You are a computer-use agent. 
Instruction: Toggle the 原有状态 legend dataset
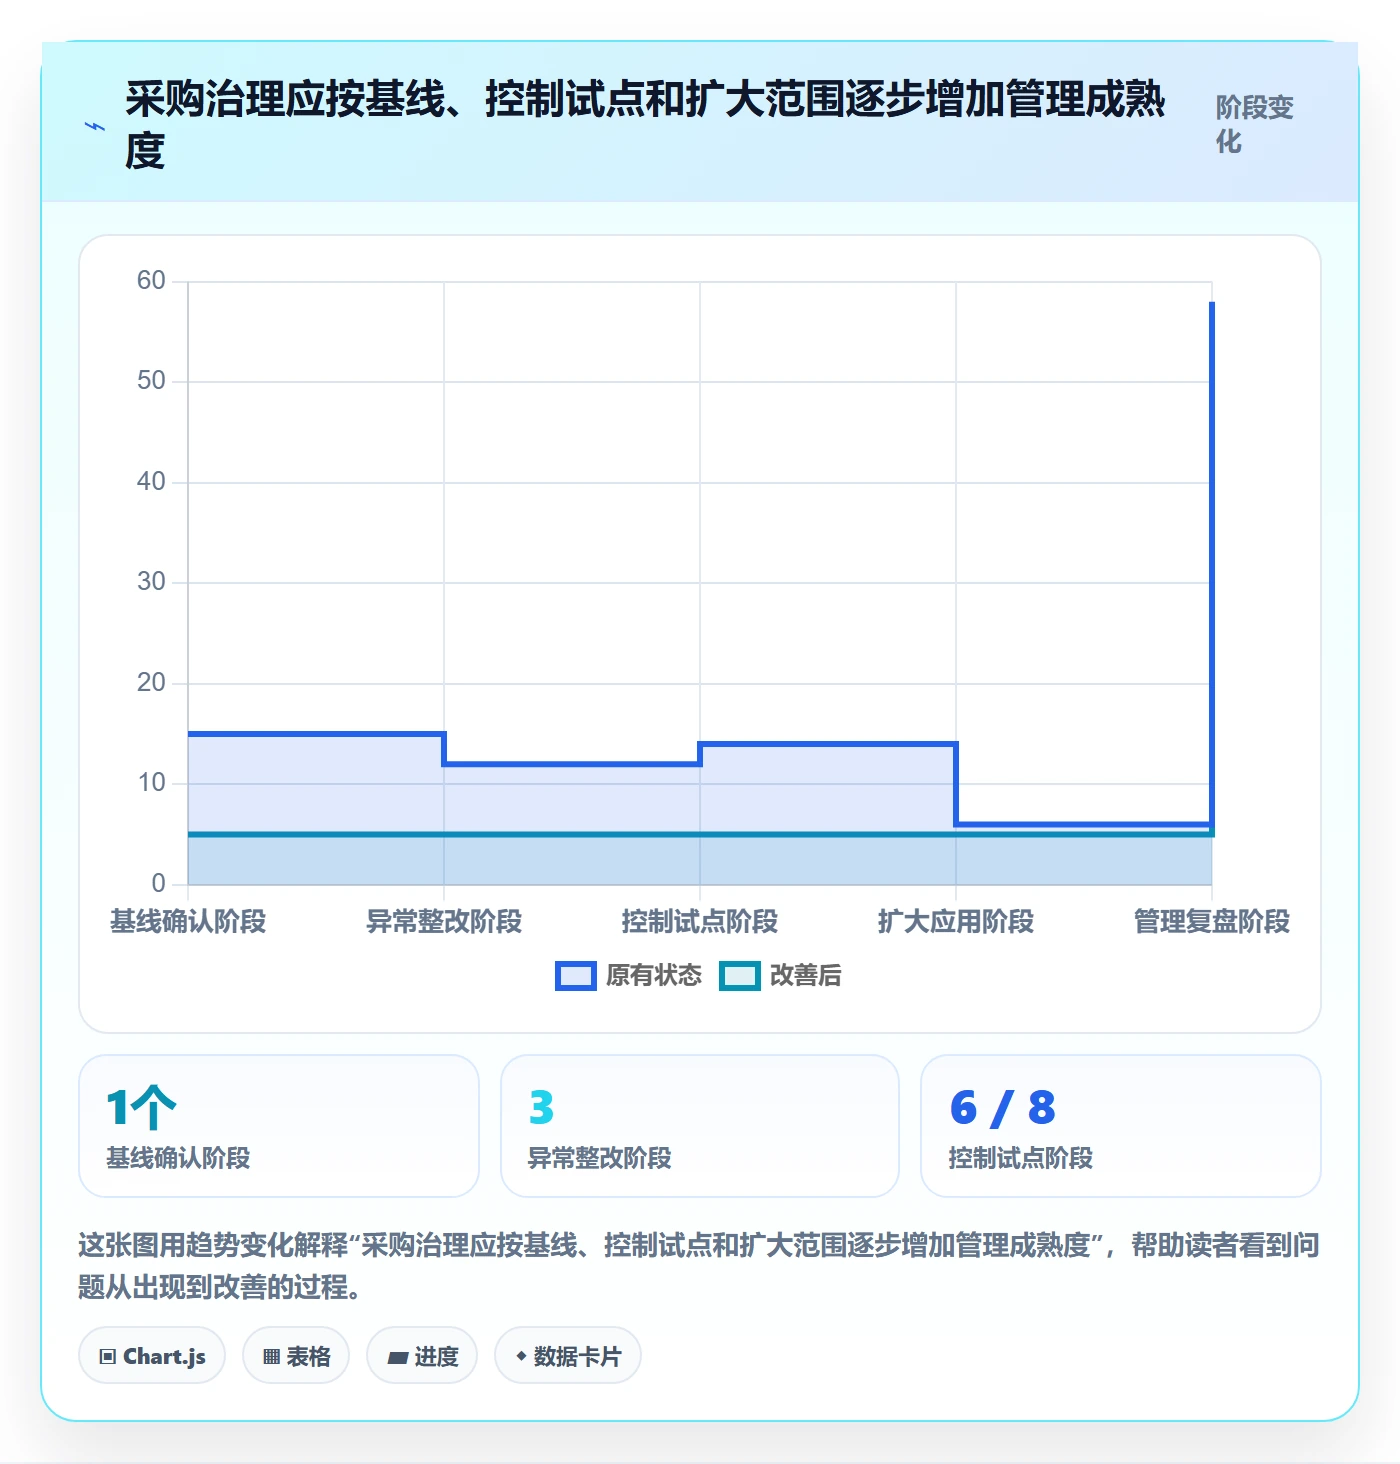[629, 975]
